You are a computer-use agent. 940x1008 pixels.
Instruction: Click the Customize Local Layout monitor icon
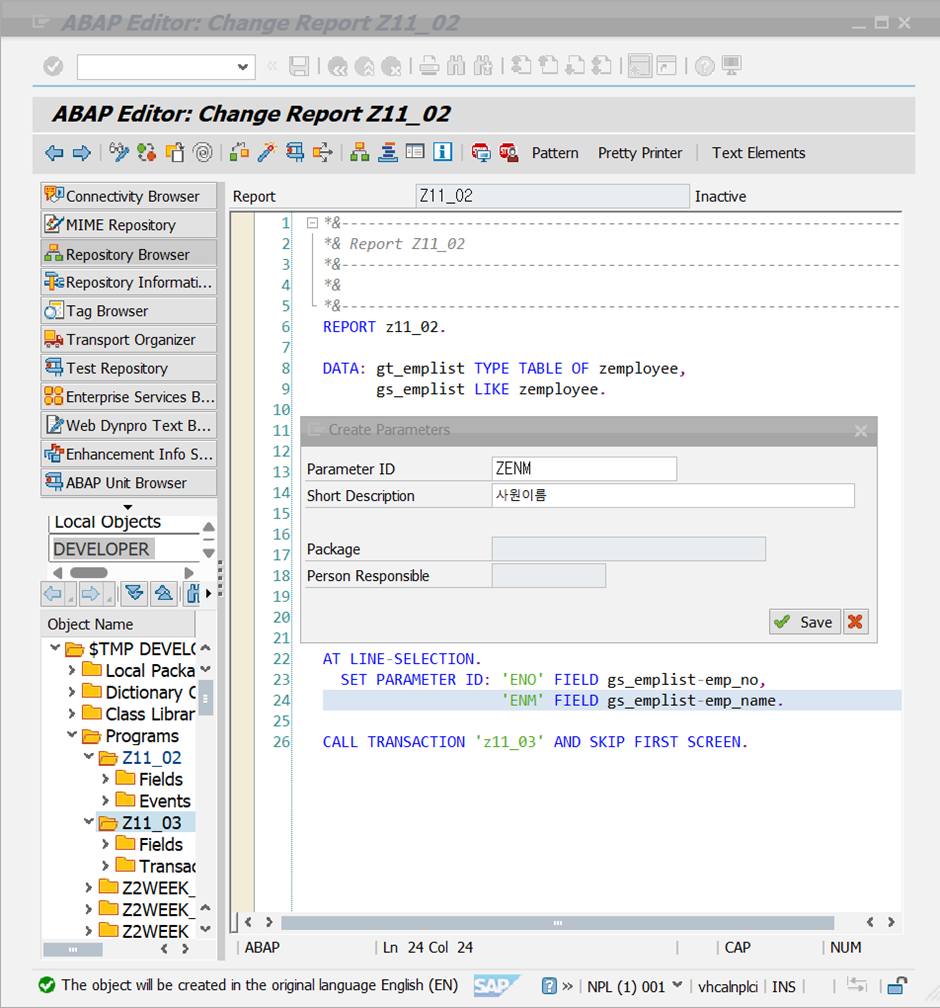[x=732, y=66]
